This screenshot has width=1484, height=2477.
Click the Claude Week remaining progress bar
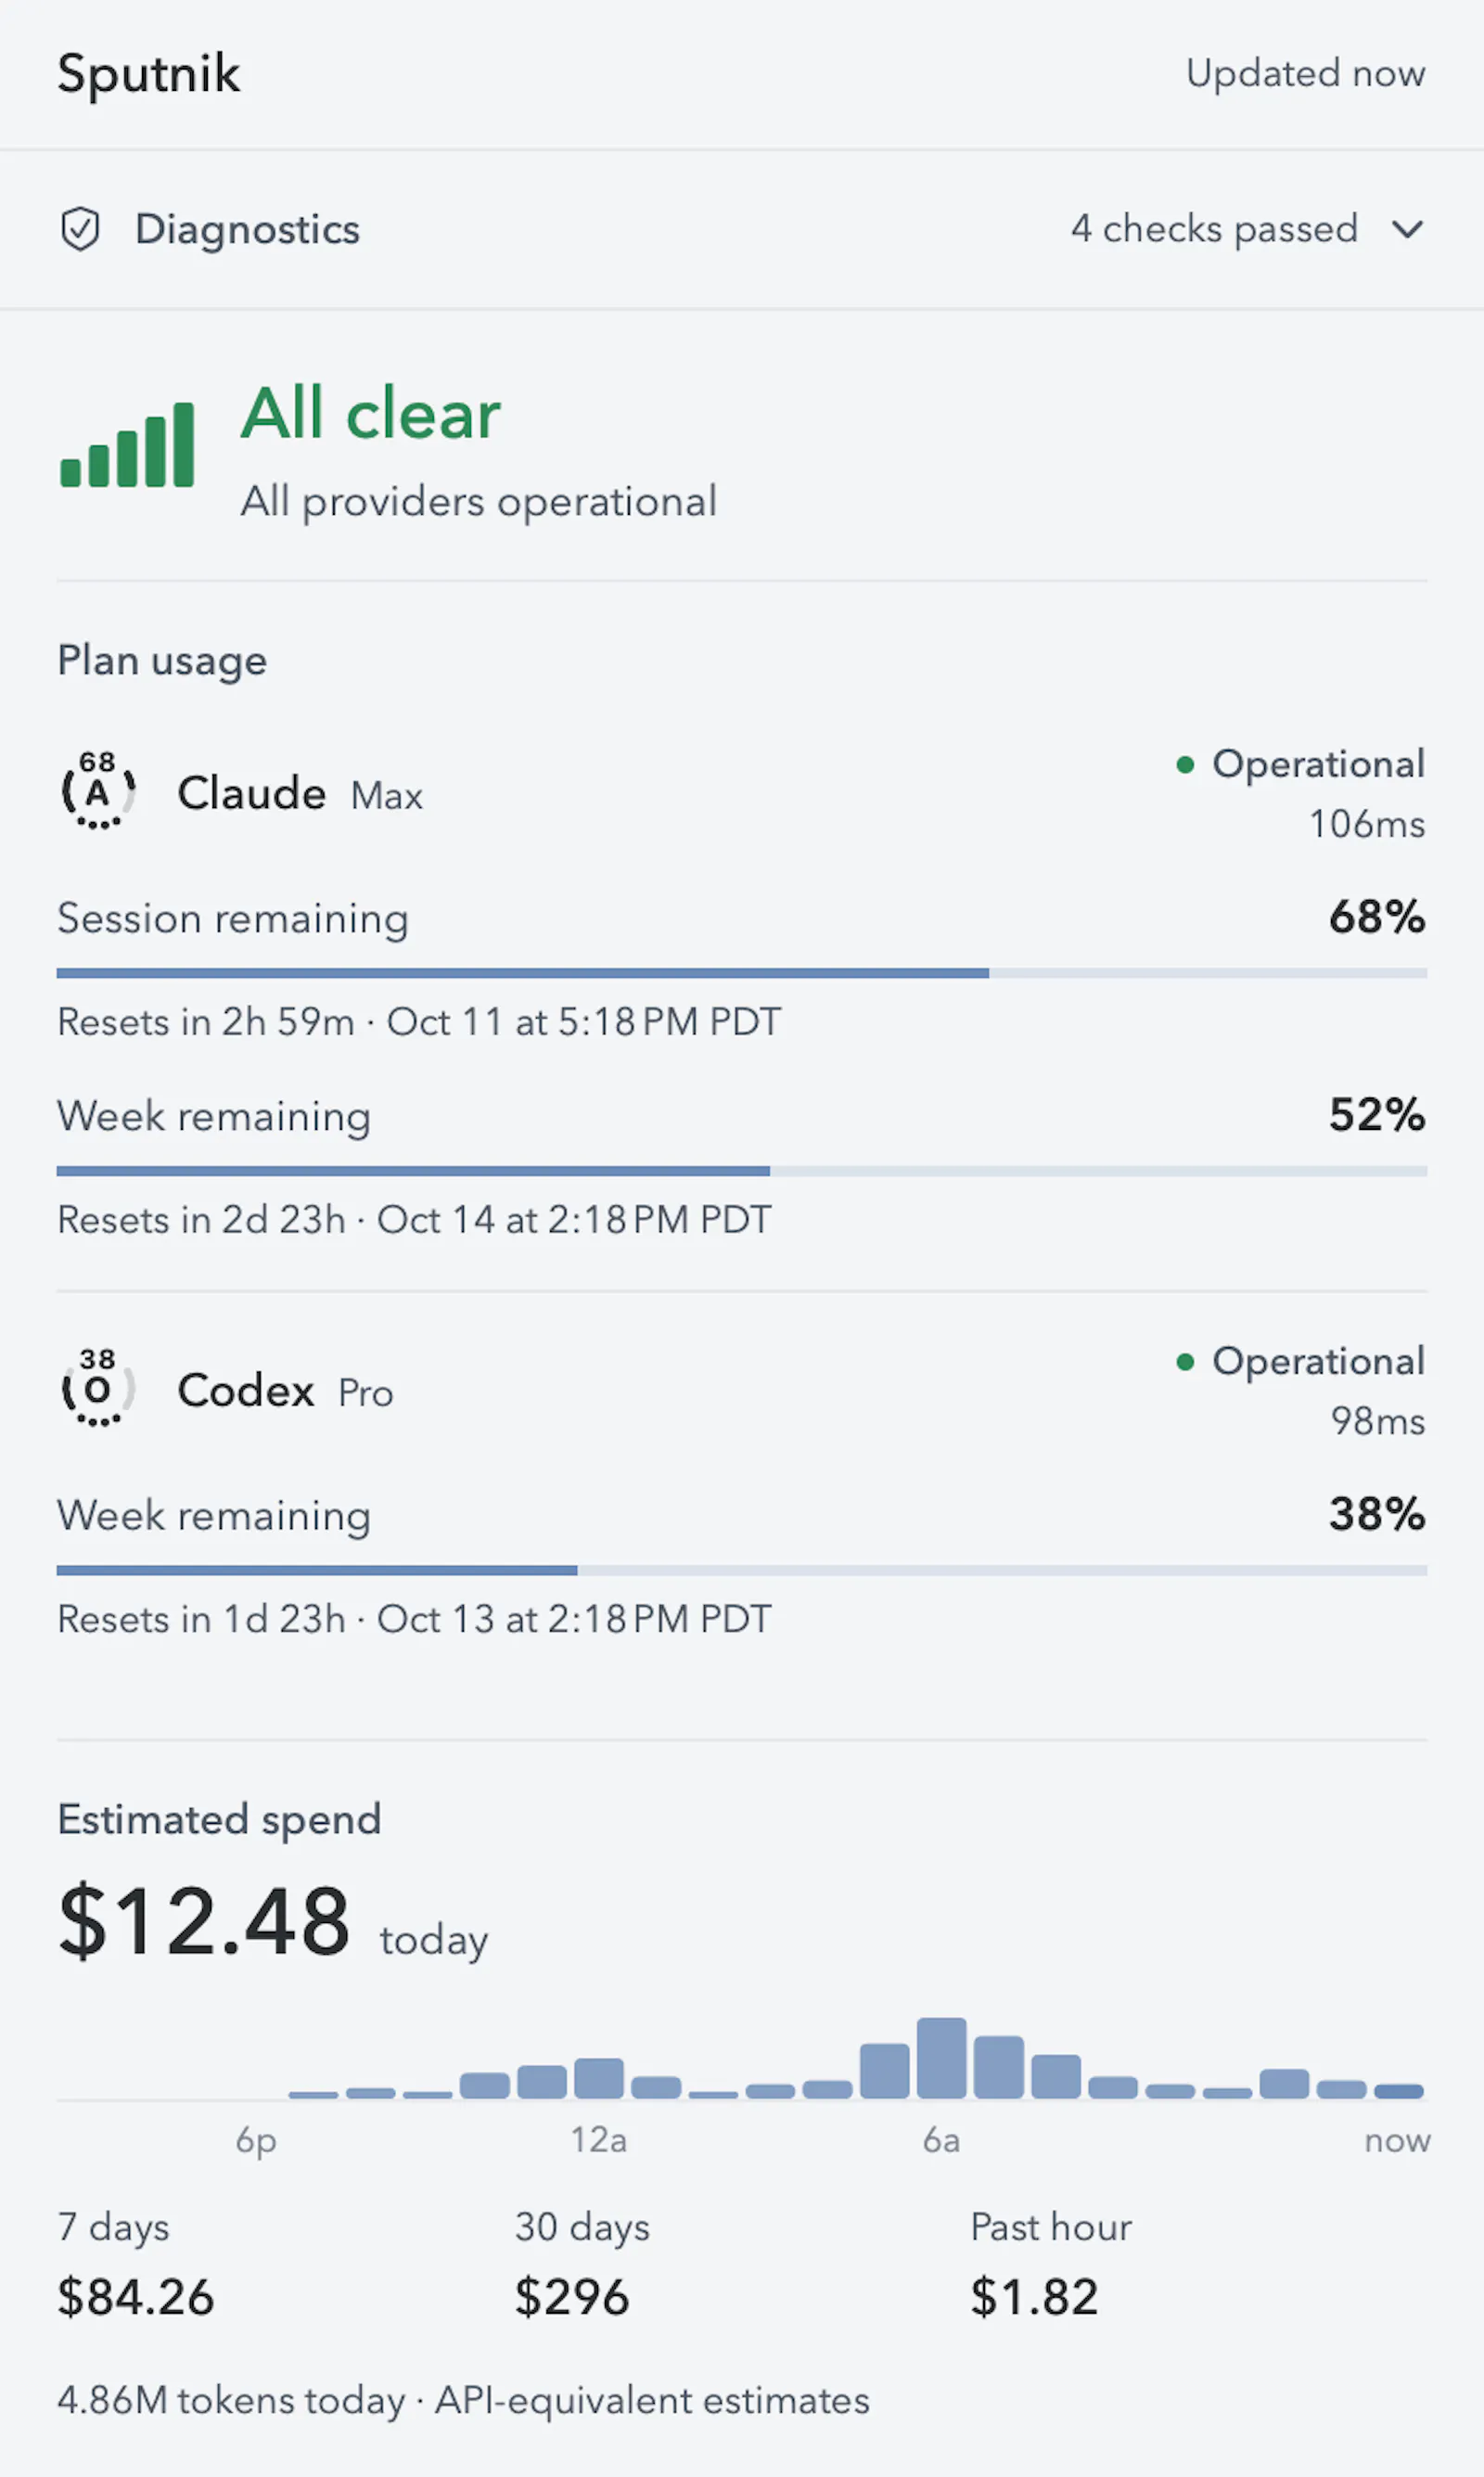pyautogui.click(x=742, y=1171)
